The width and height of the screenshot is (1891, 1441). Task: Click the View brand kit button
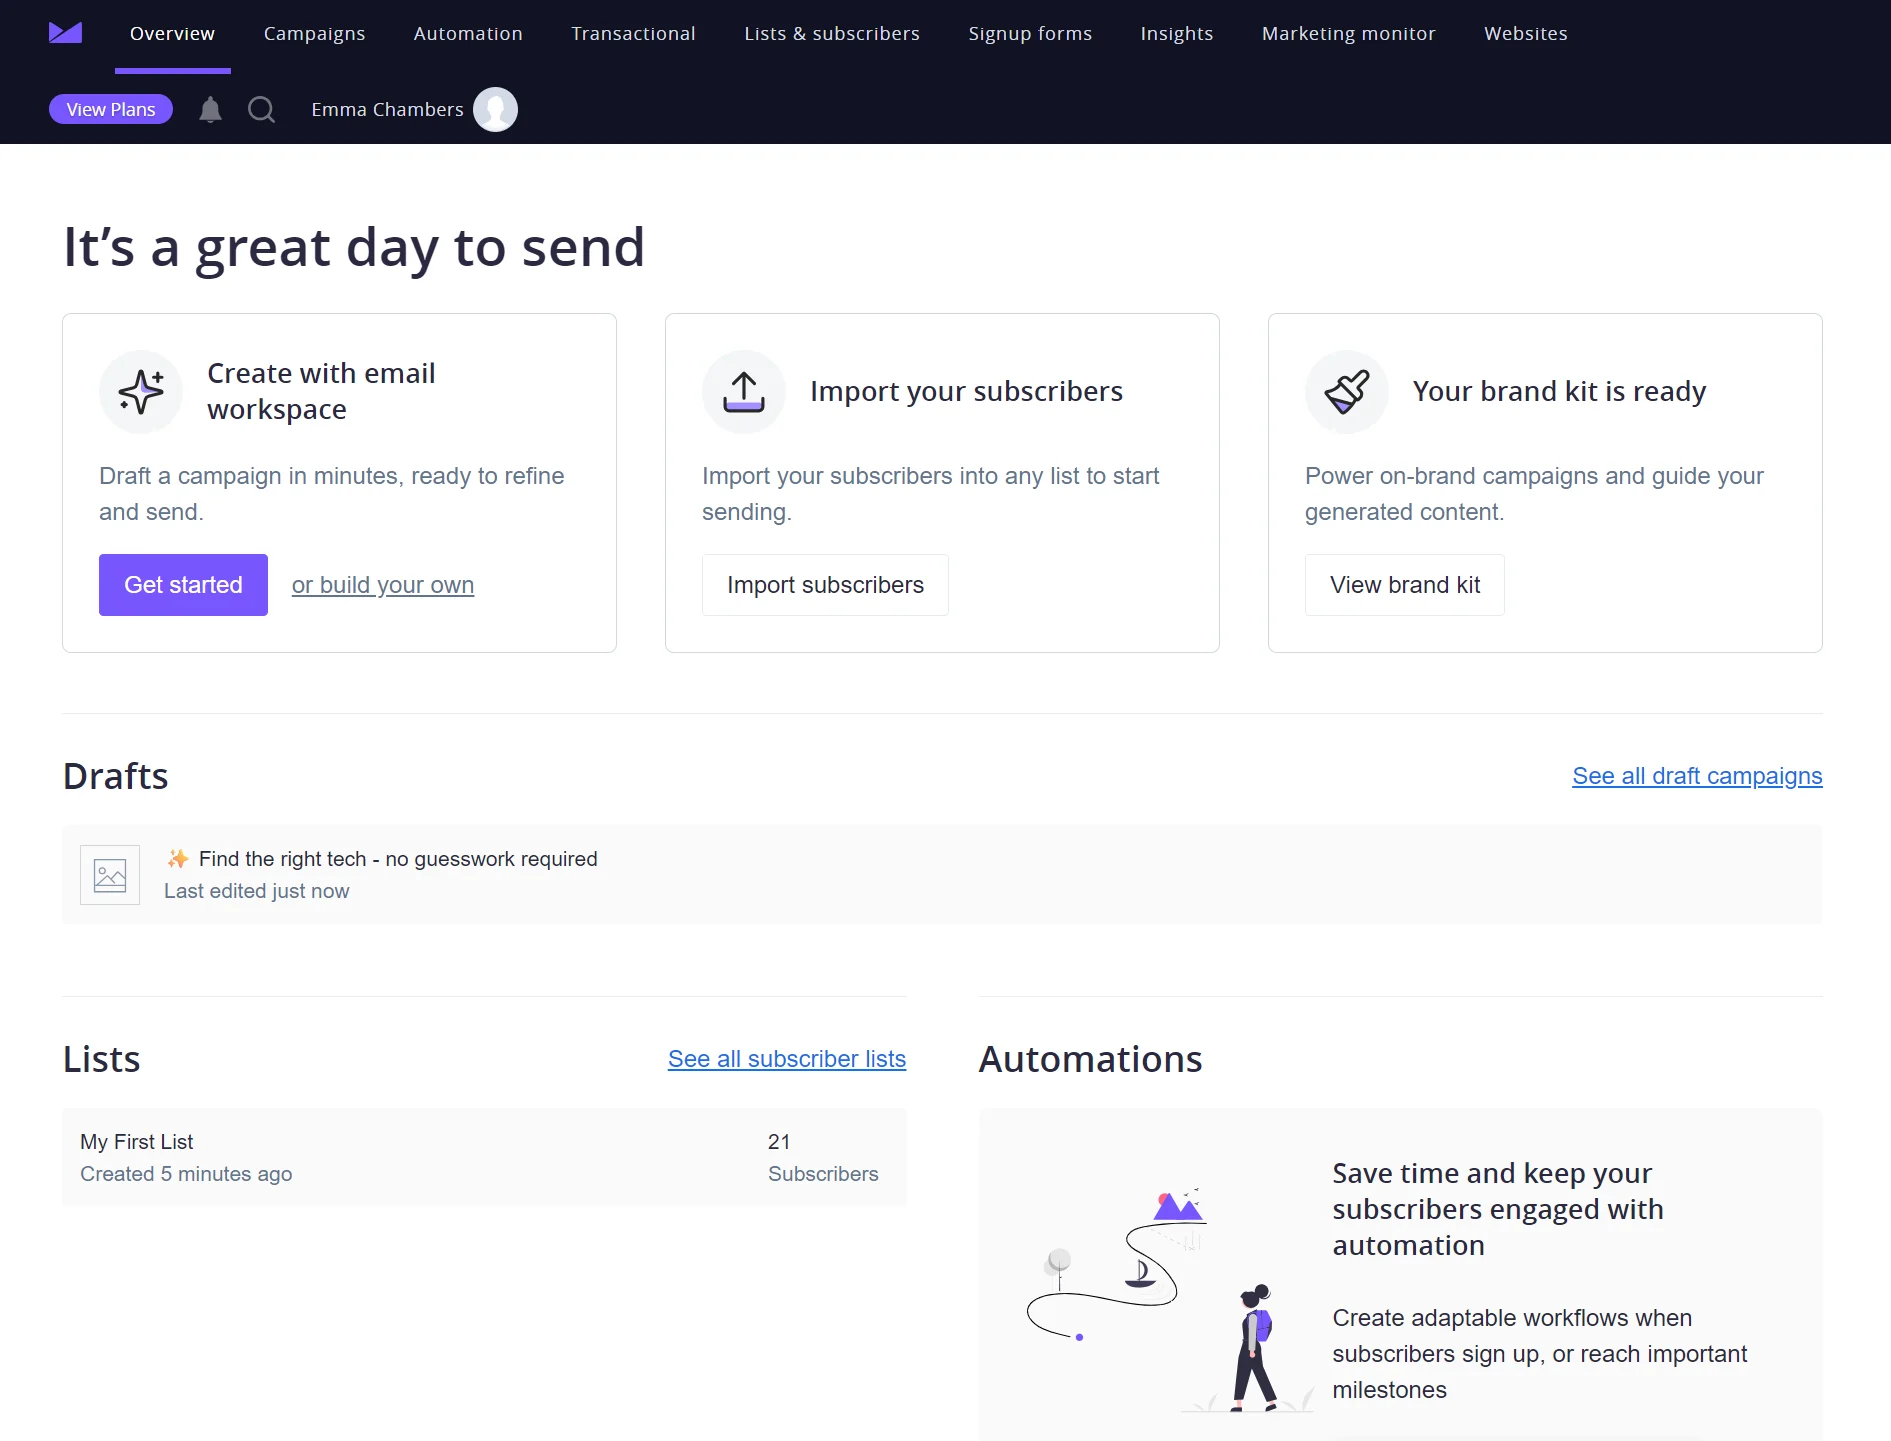[1405, 585]
